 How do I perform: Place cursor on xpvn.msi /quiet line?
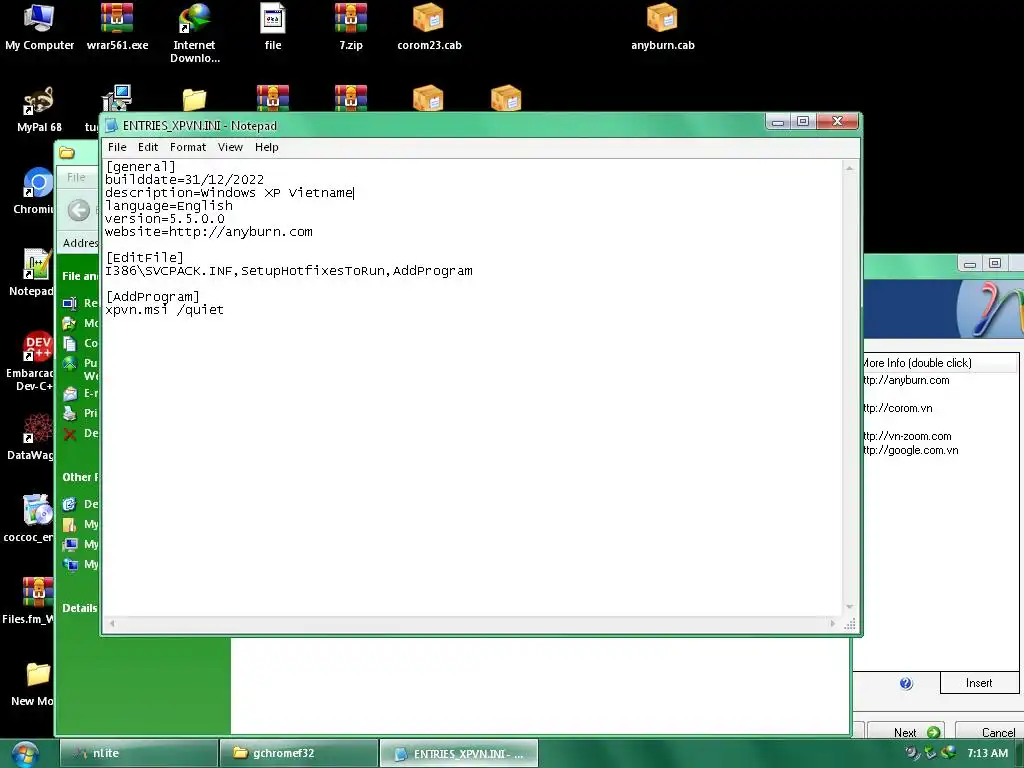tap(164, 310)
